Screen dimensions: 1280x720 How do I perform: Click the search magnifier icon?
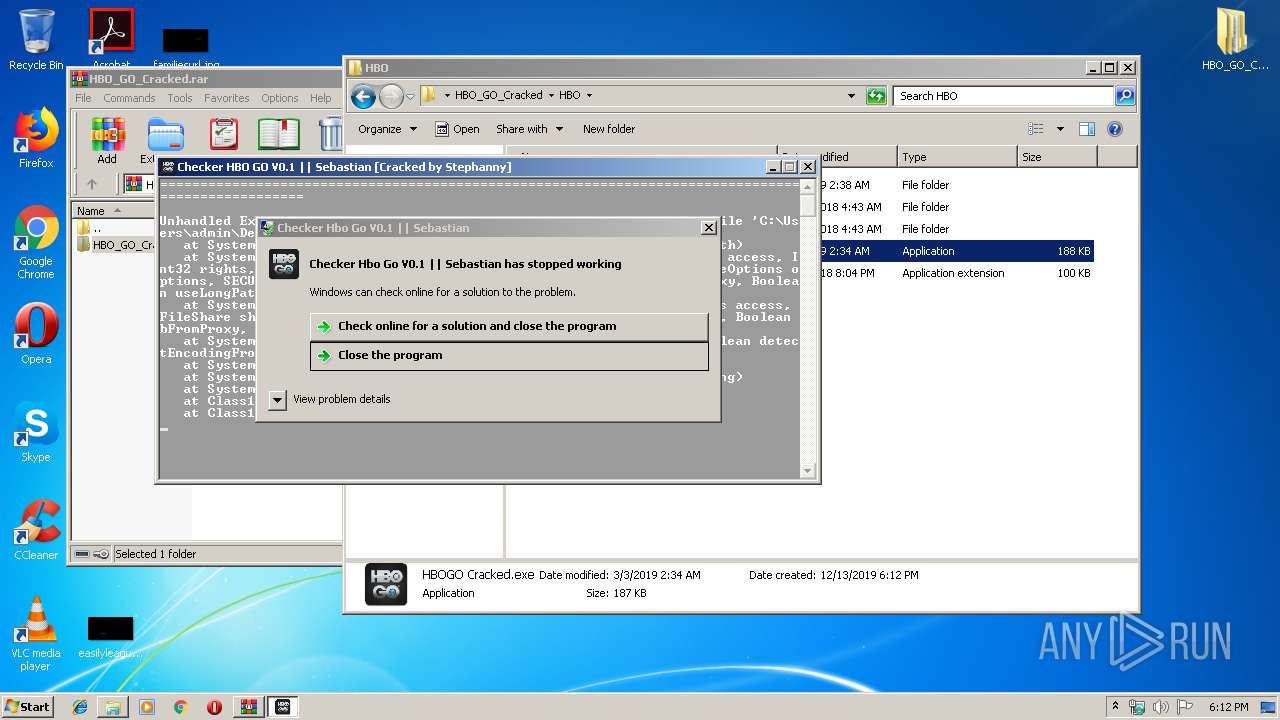1125,96
